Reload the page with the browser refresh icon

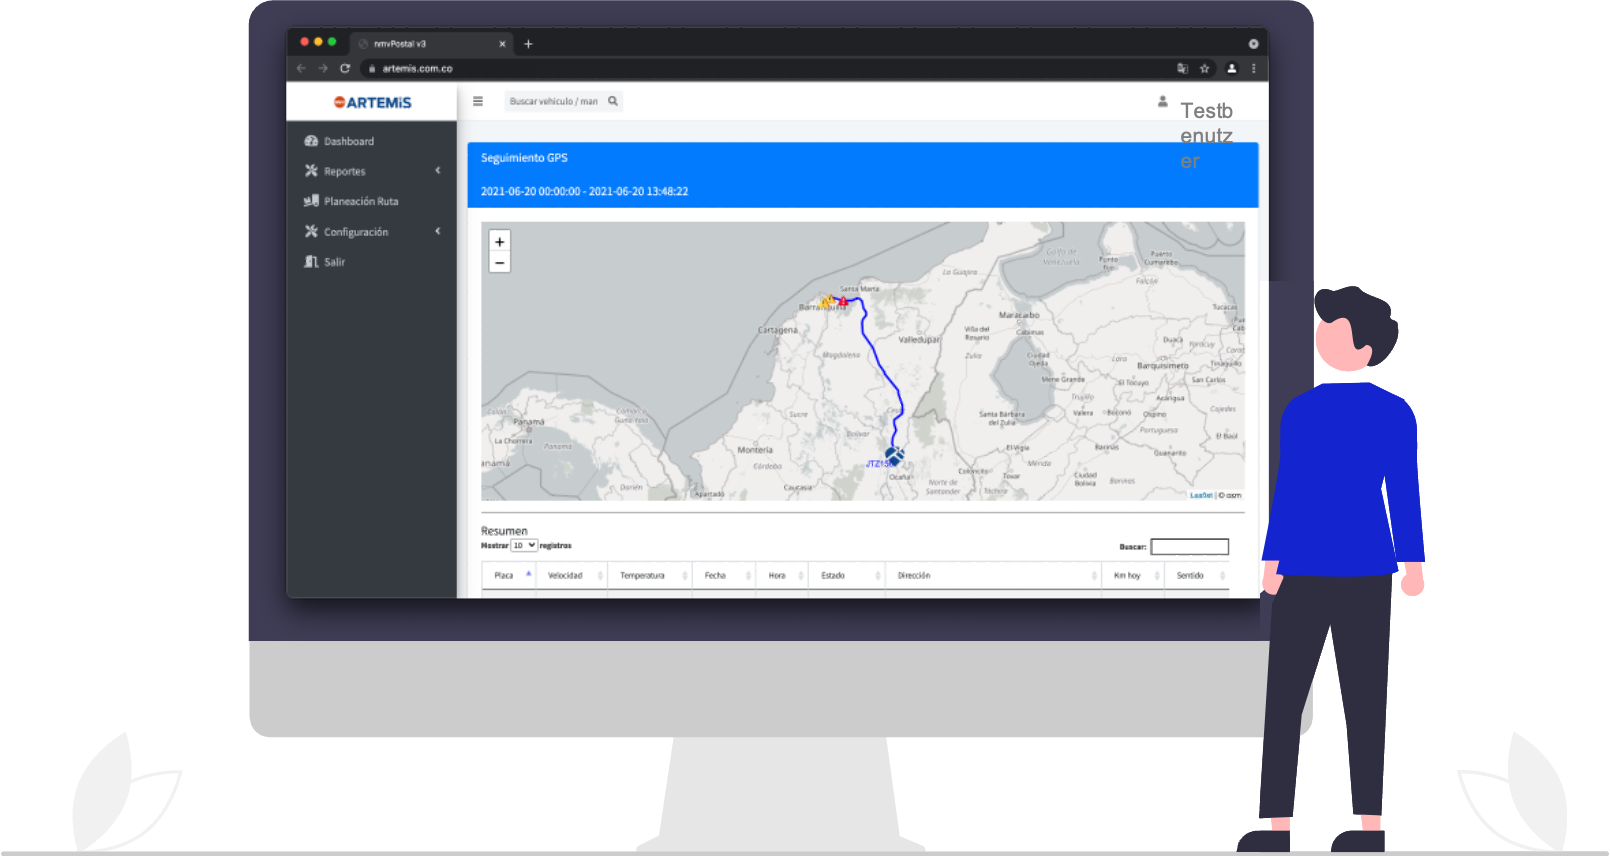pos(345,69)
